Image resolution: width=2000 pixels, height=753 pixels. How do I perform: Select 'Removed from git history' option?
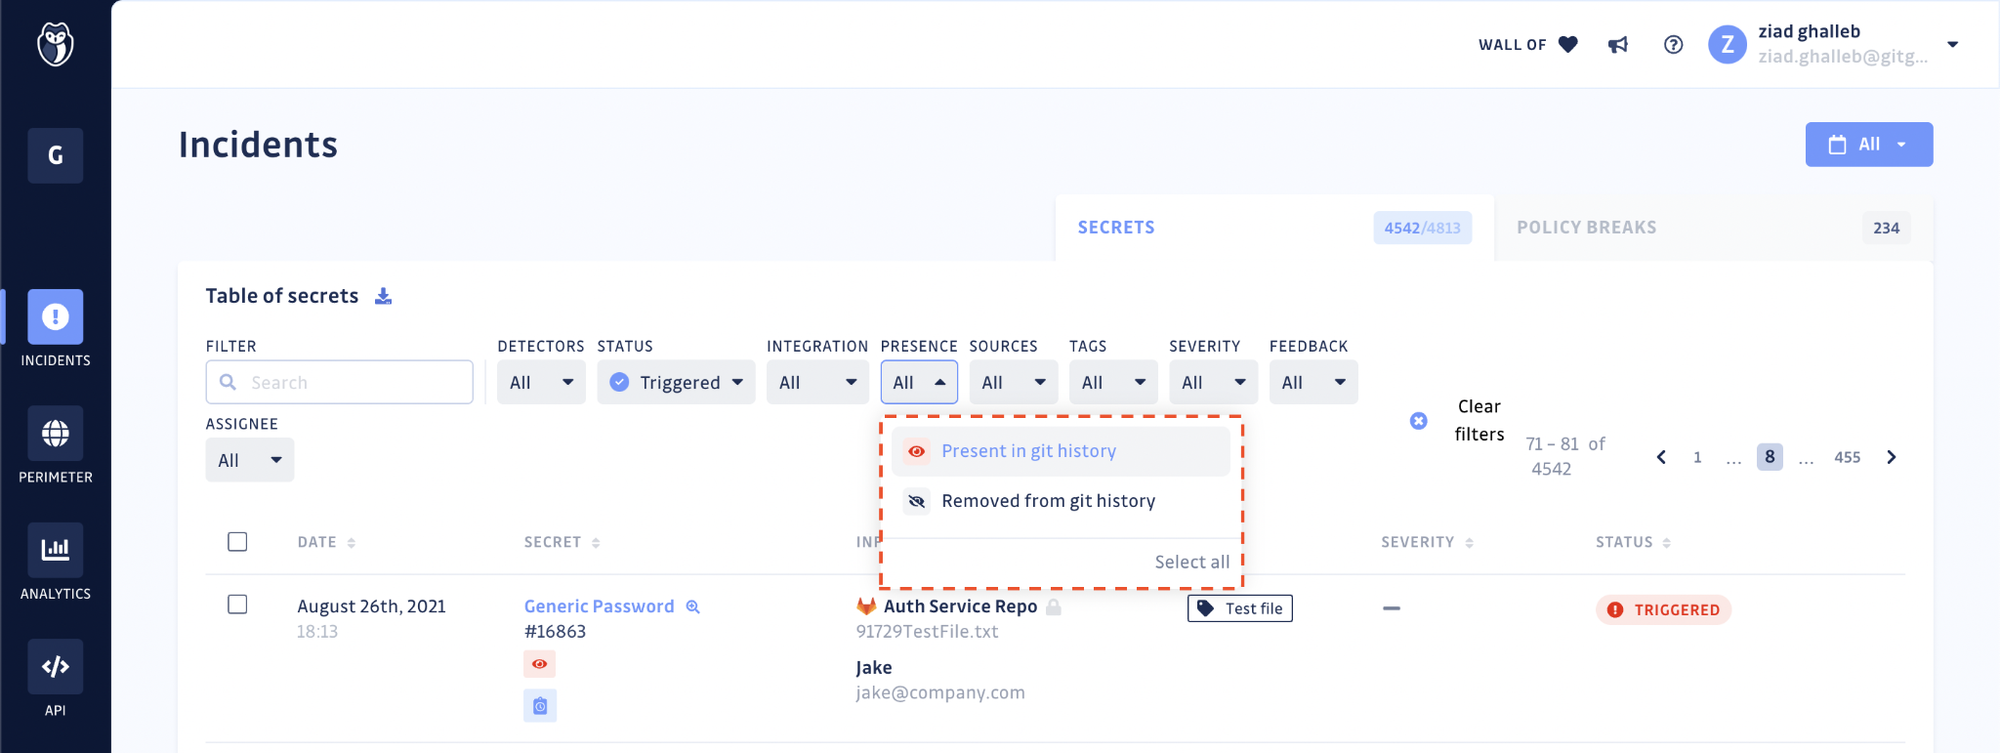(1047, 500)
